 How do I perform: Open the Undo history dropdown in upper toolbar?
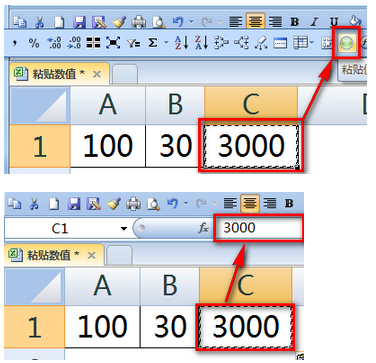coord(191,22)
